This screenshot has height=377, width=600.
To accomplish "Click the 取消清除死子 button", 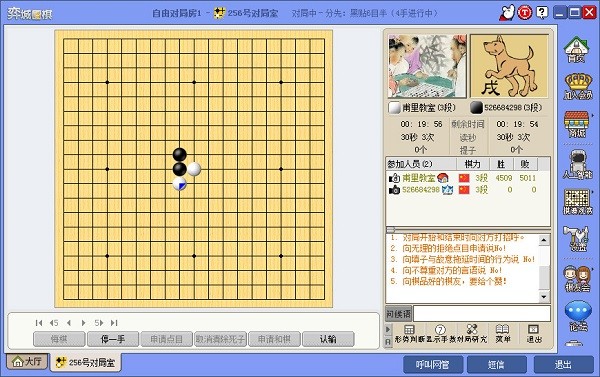I will point(220,339).
